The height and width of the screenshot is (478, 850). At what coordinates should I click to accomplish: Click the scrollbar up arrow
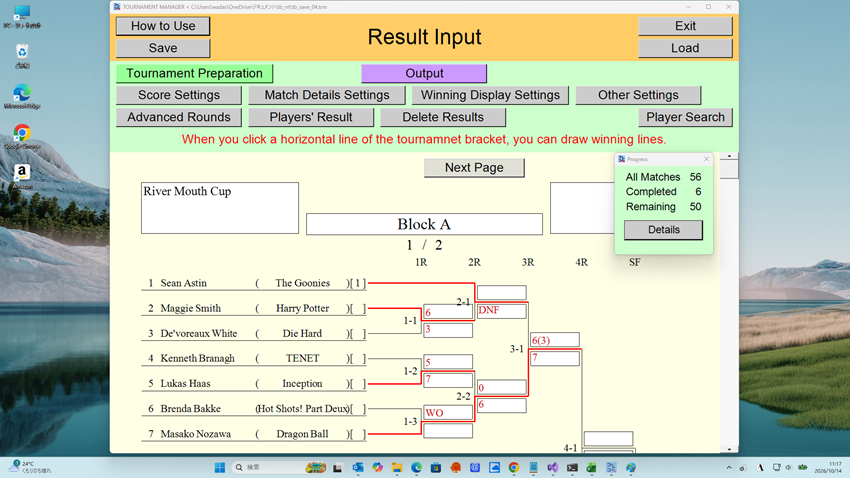[x=729, y=156]
